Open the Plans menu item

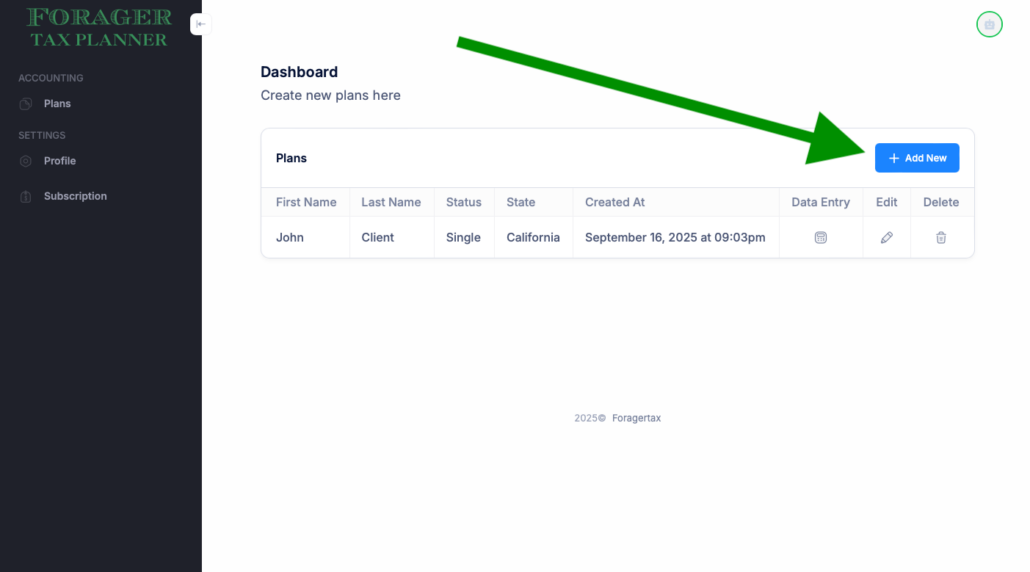coord(57,104)
